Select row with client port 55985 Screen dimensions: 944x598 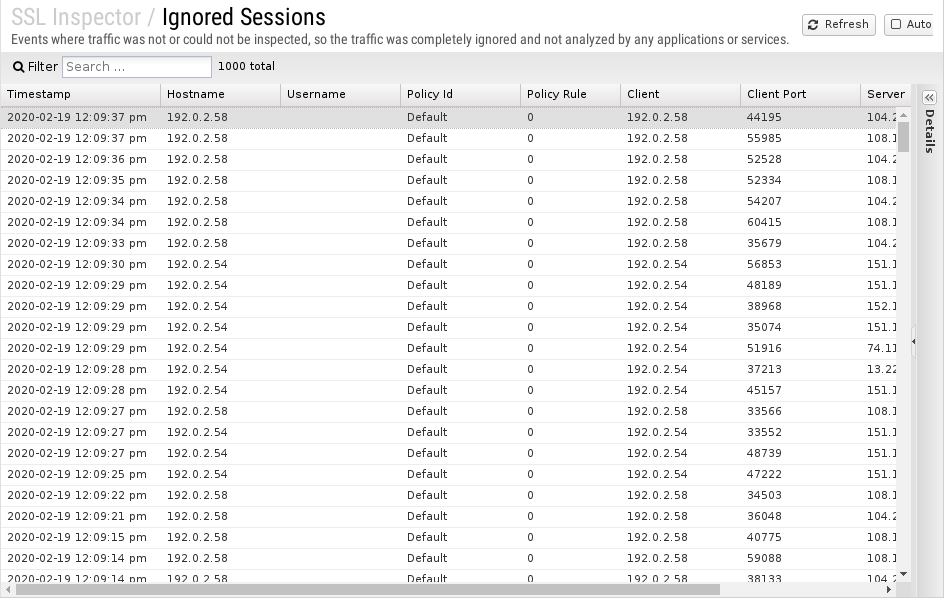pos(449,139)
